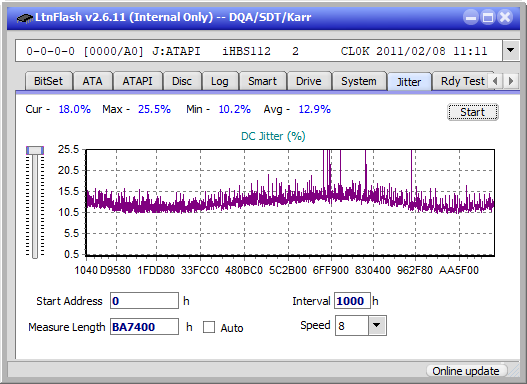Screen dimensions: 527x384
Task: Click the LtnFlash chip icon in title bar
Action: tap(25, 17)
